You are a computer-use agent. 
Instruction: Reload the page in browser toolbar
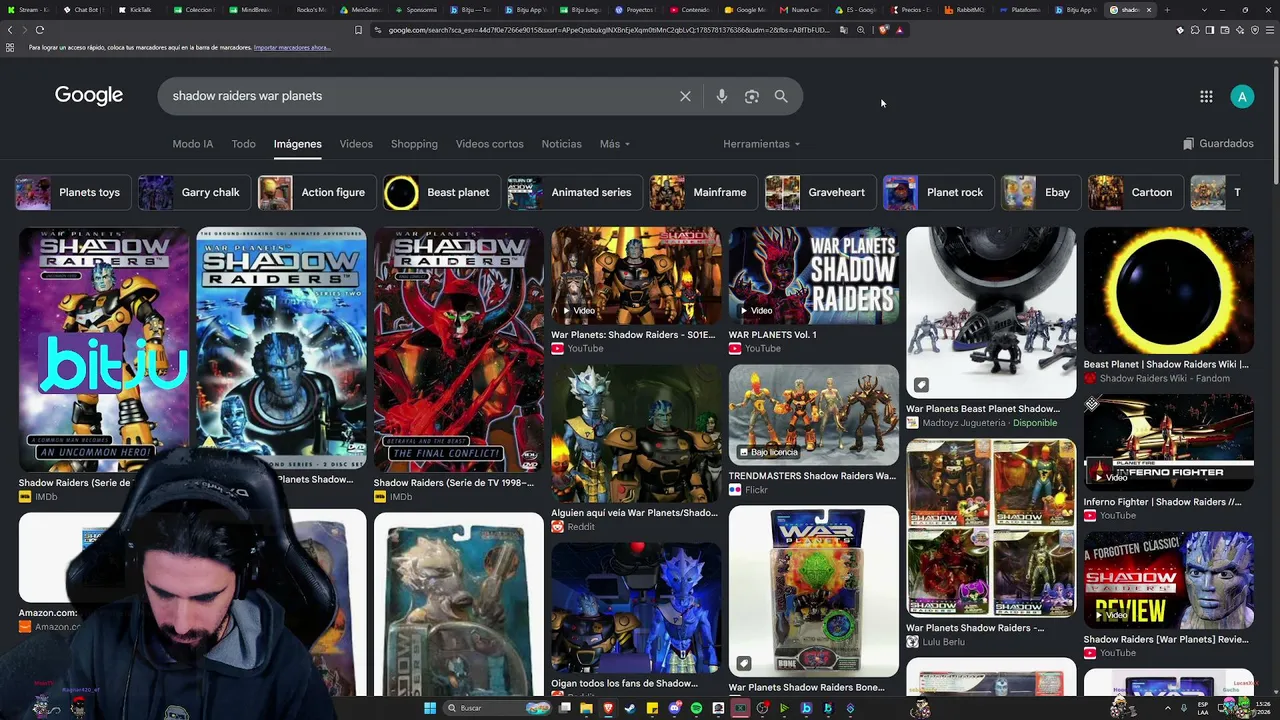(x=40, y=30)
